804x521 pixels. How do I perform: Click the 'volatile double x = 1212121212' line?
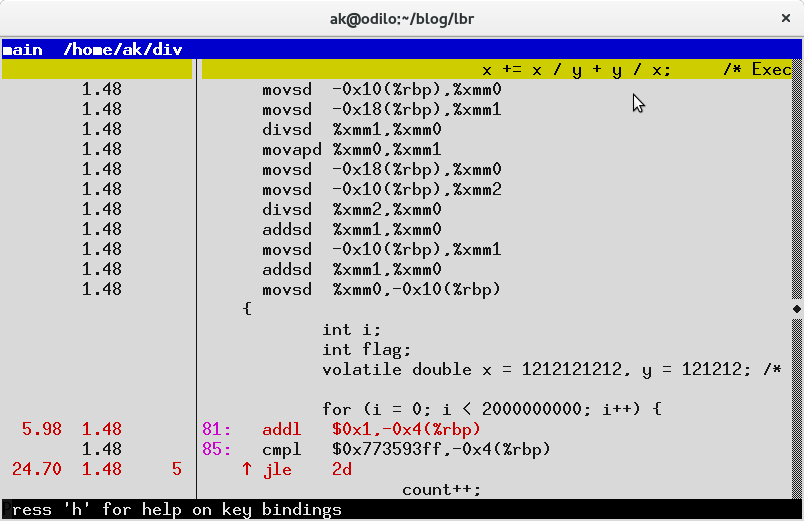click(x=551, y=369)
